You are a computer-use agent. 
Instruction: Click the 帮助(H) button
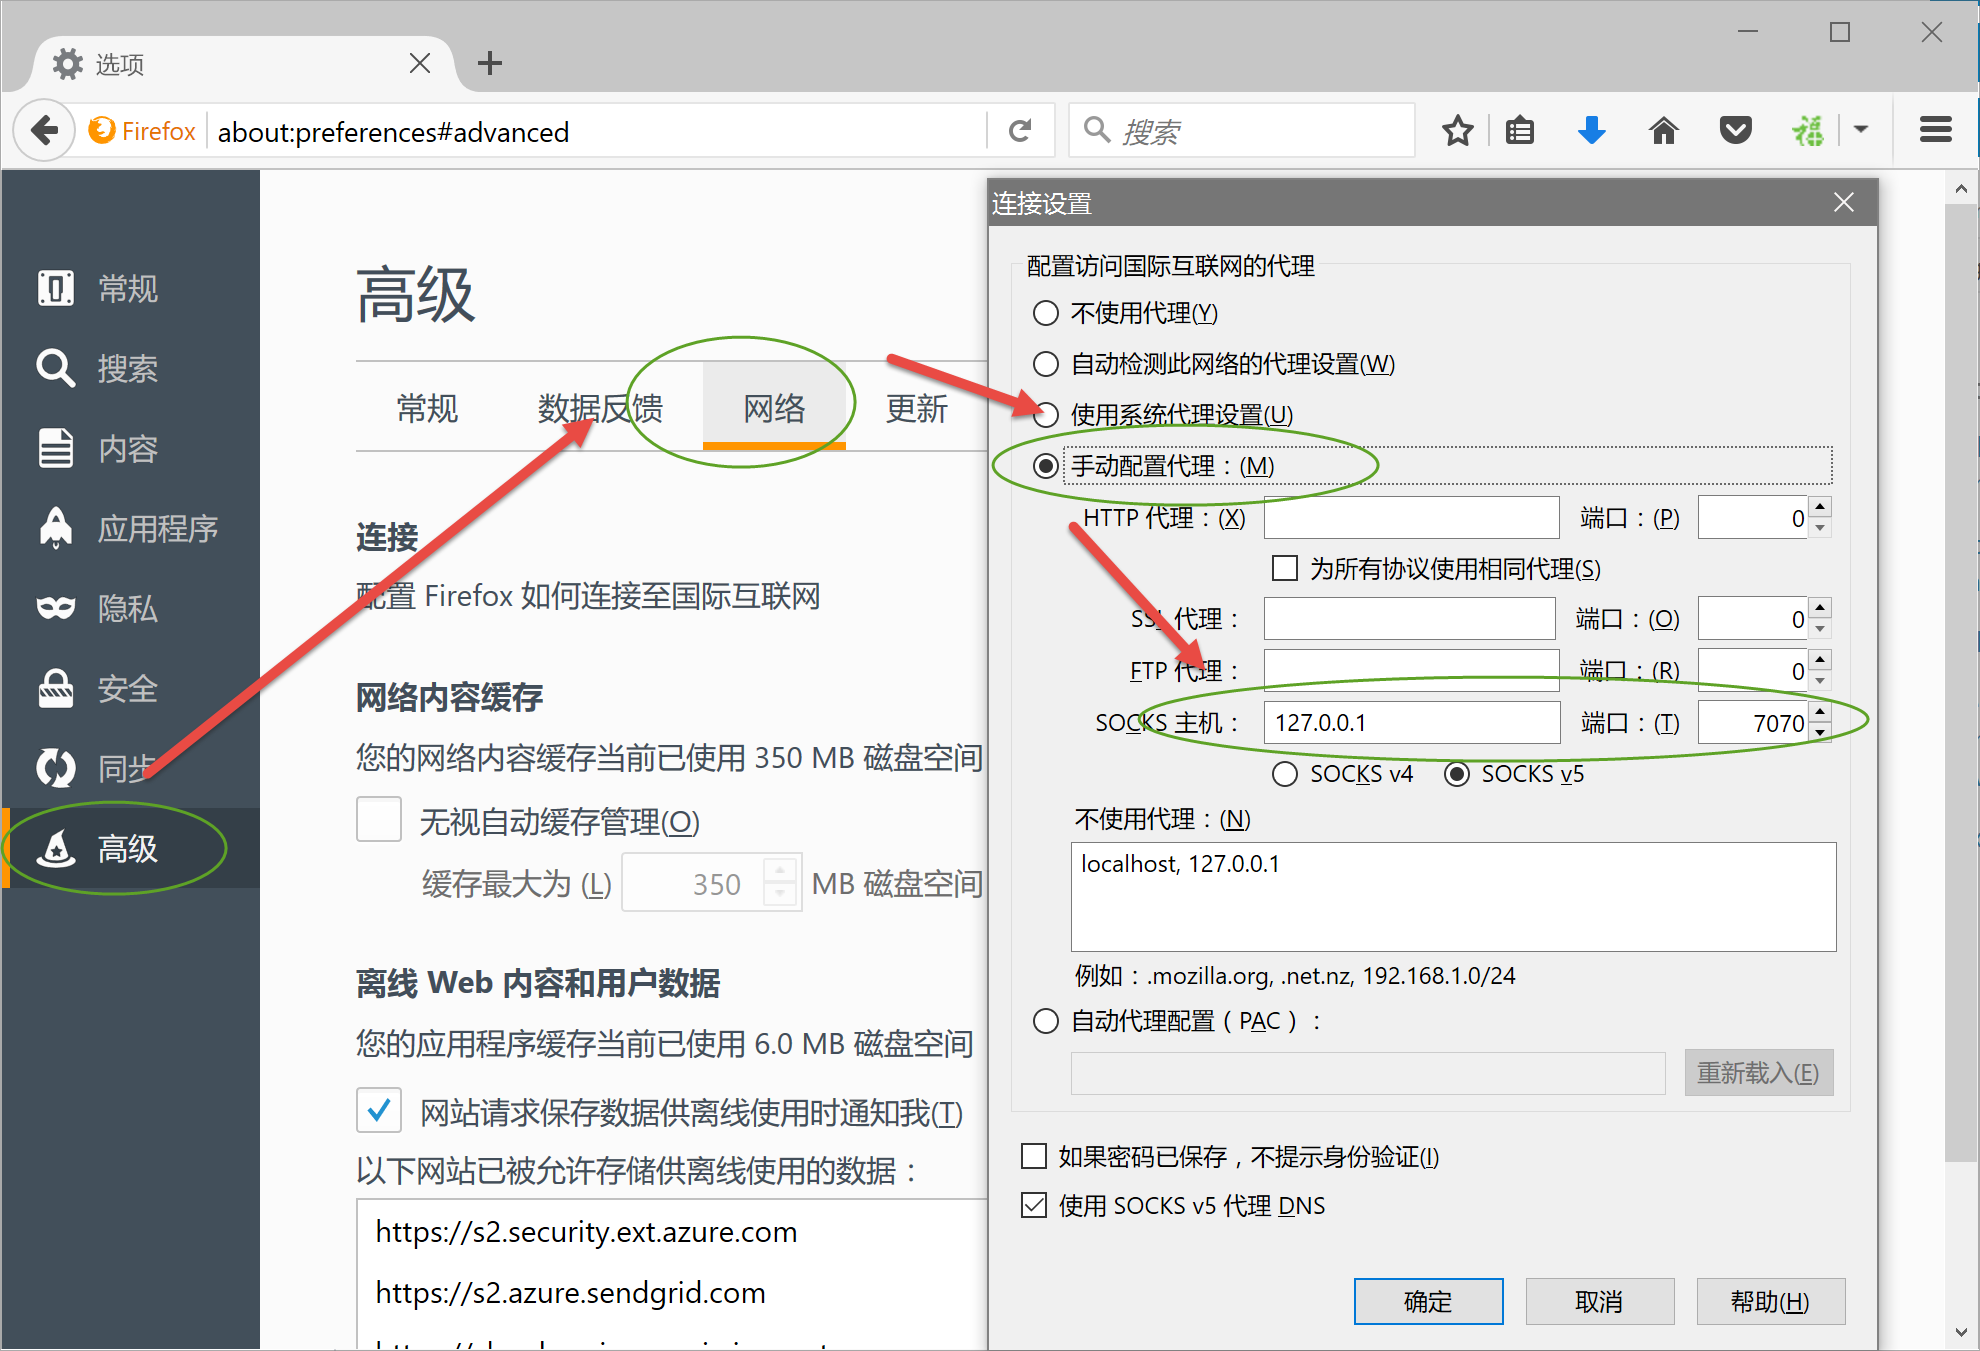click(x=1770, y=1301)
